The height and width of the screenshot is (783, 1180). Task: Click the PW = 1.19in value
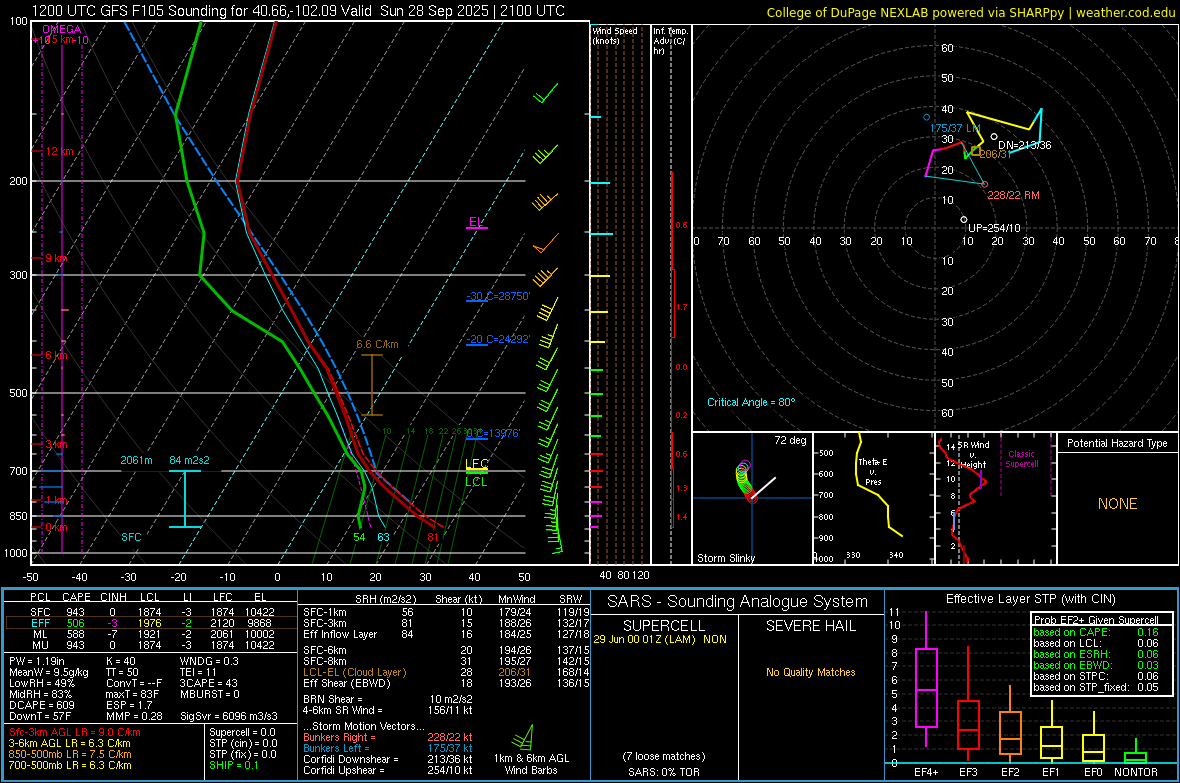[37, 661]
